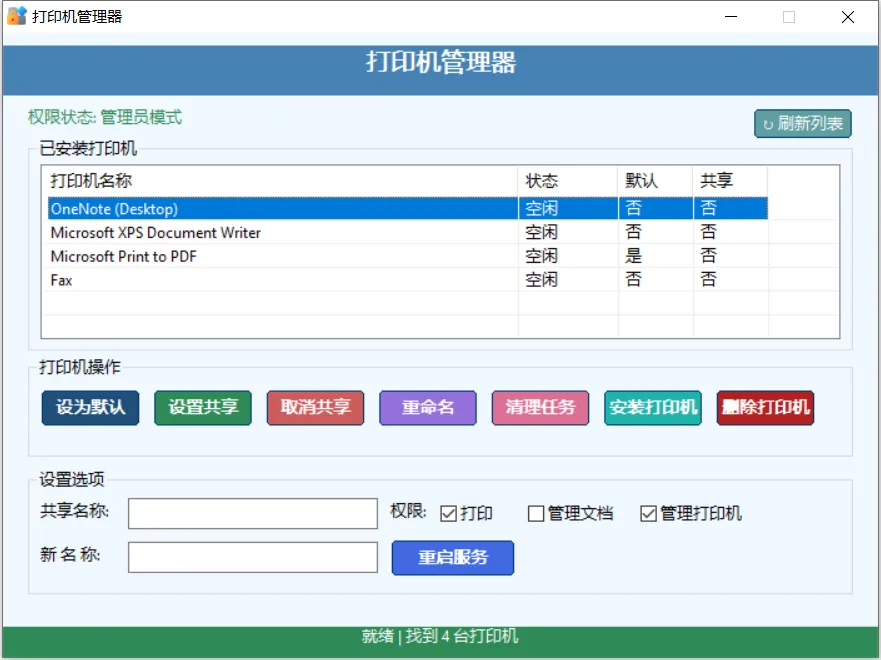Image resolution: width=881 pixels, height=660 pixels.
Task: Click the 共享 column header
Action: (x=730, y=181)
